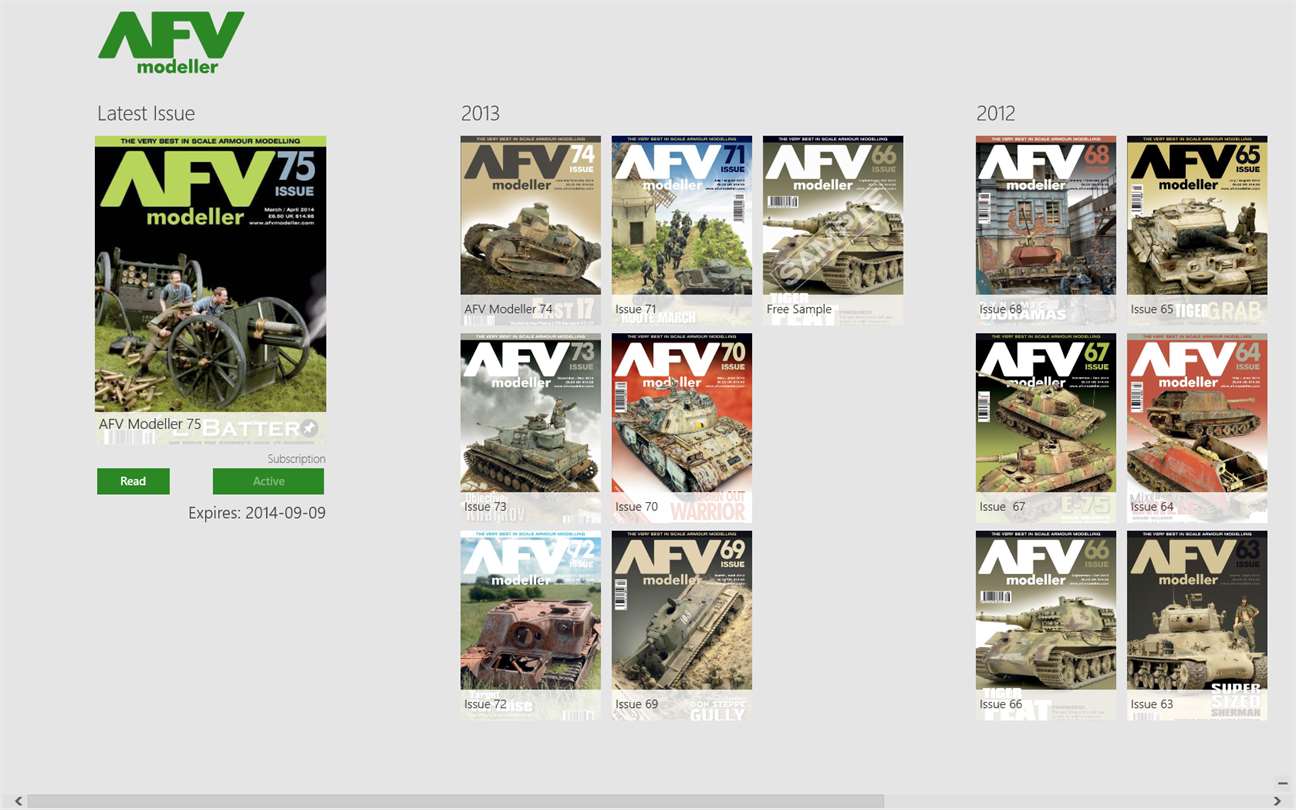This screenshot has width=1296, height=810.
Task: Open the Free Sample issue cover
Action: [833, 230]
